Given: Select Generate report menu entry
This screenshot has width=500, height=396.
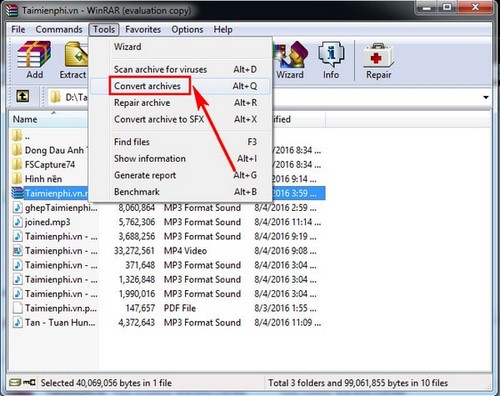Looking at the screenshot, I should coord(180,175).
